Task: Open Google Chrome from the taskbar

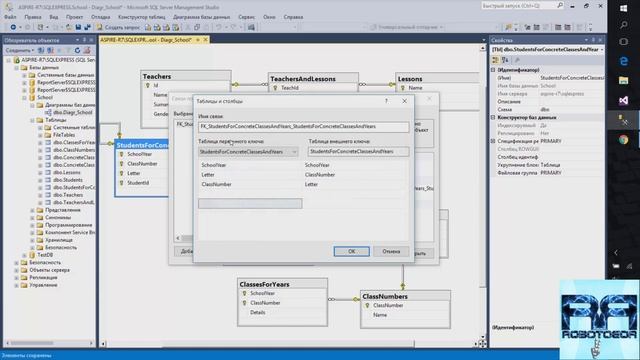Action: (623, 140)
